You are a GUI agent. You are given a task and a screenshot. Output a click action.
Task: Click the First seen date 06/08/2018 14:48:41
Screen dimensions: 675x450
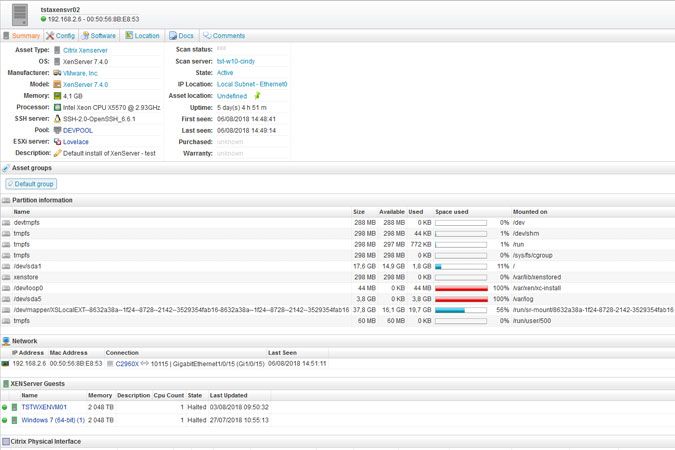(246, 119)
